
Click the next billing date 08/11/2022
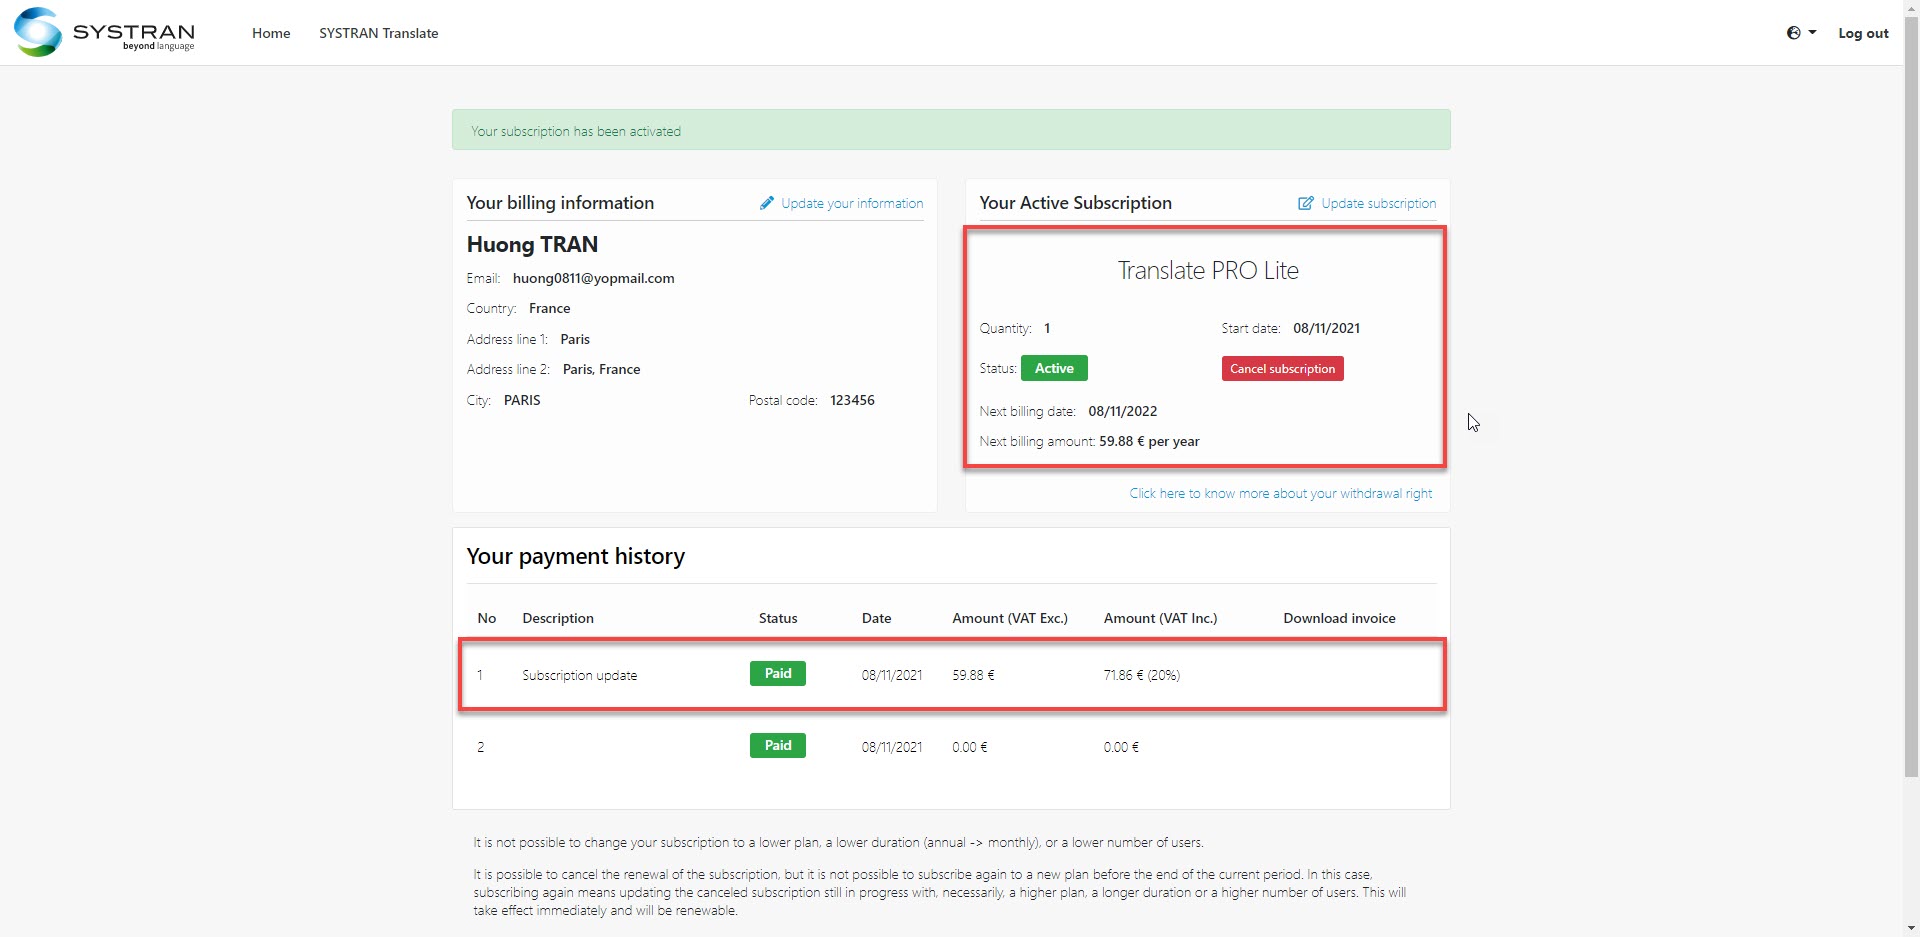tap(1123, 411)
